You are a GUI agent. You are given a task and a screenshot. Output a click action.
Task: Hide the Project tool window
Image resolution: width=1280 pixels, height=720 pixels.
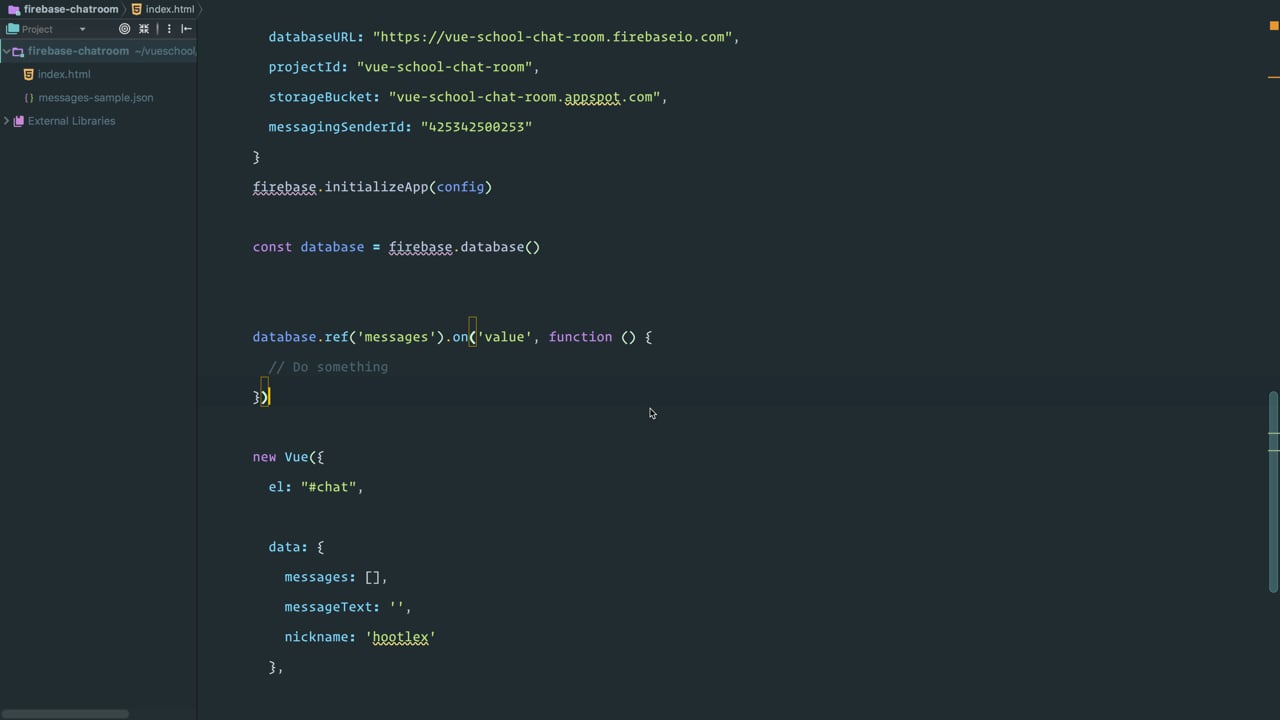[187, 29]
